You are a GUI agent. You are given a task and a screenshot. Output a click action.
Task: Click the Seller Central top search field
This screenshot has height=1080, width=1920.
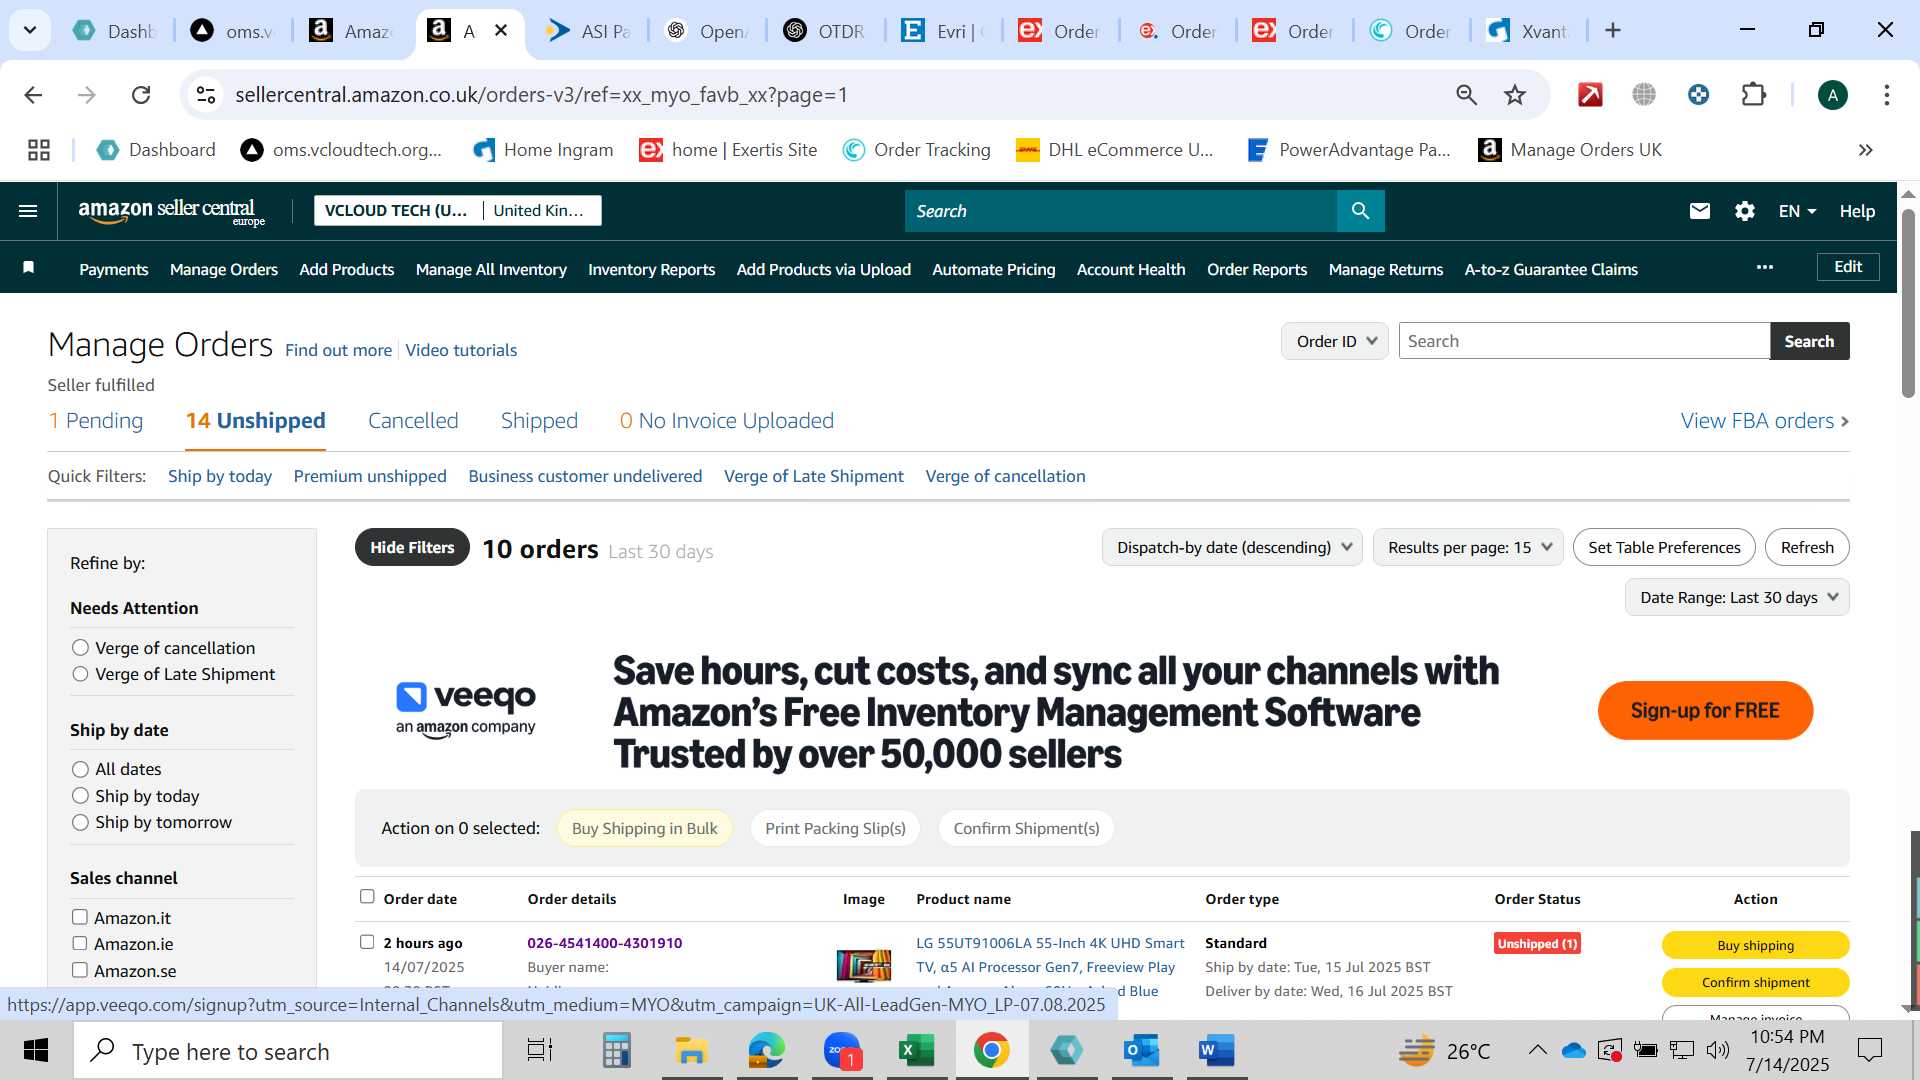(x=1120, y=211)
